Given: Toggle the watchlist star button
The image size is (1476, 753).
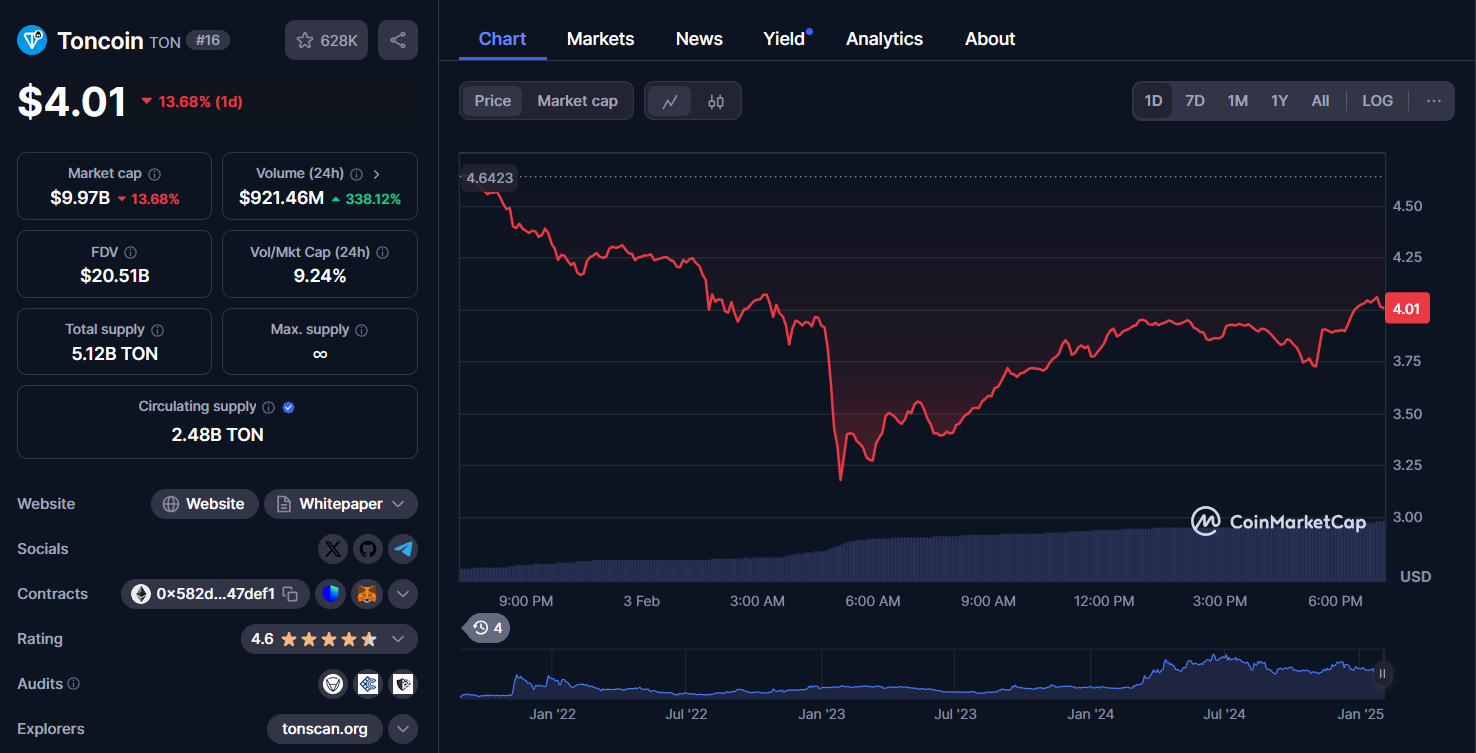Looking at the screenshot, I should (326, 39).
